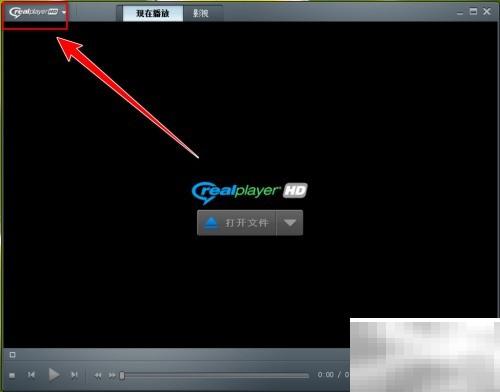Viewport: 500px width, 392px height.
Task: Start playback with the play button
Action: click(54, 375)
